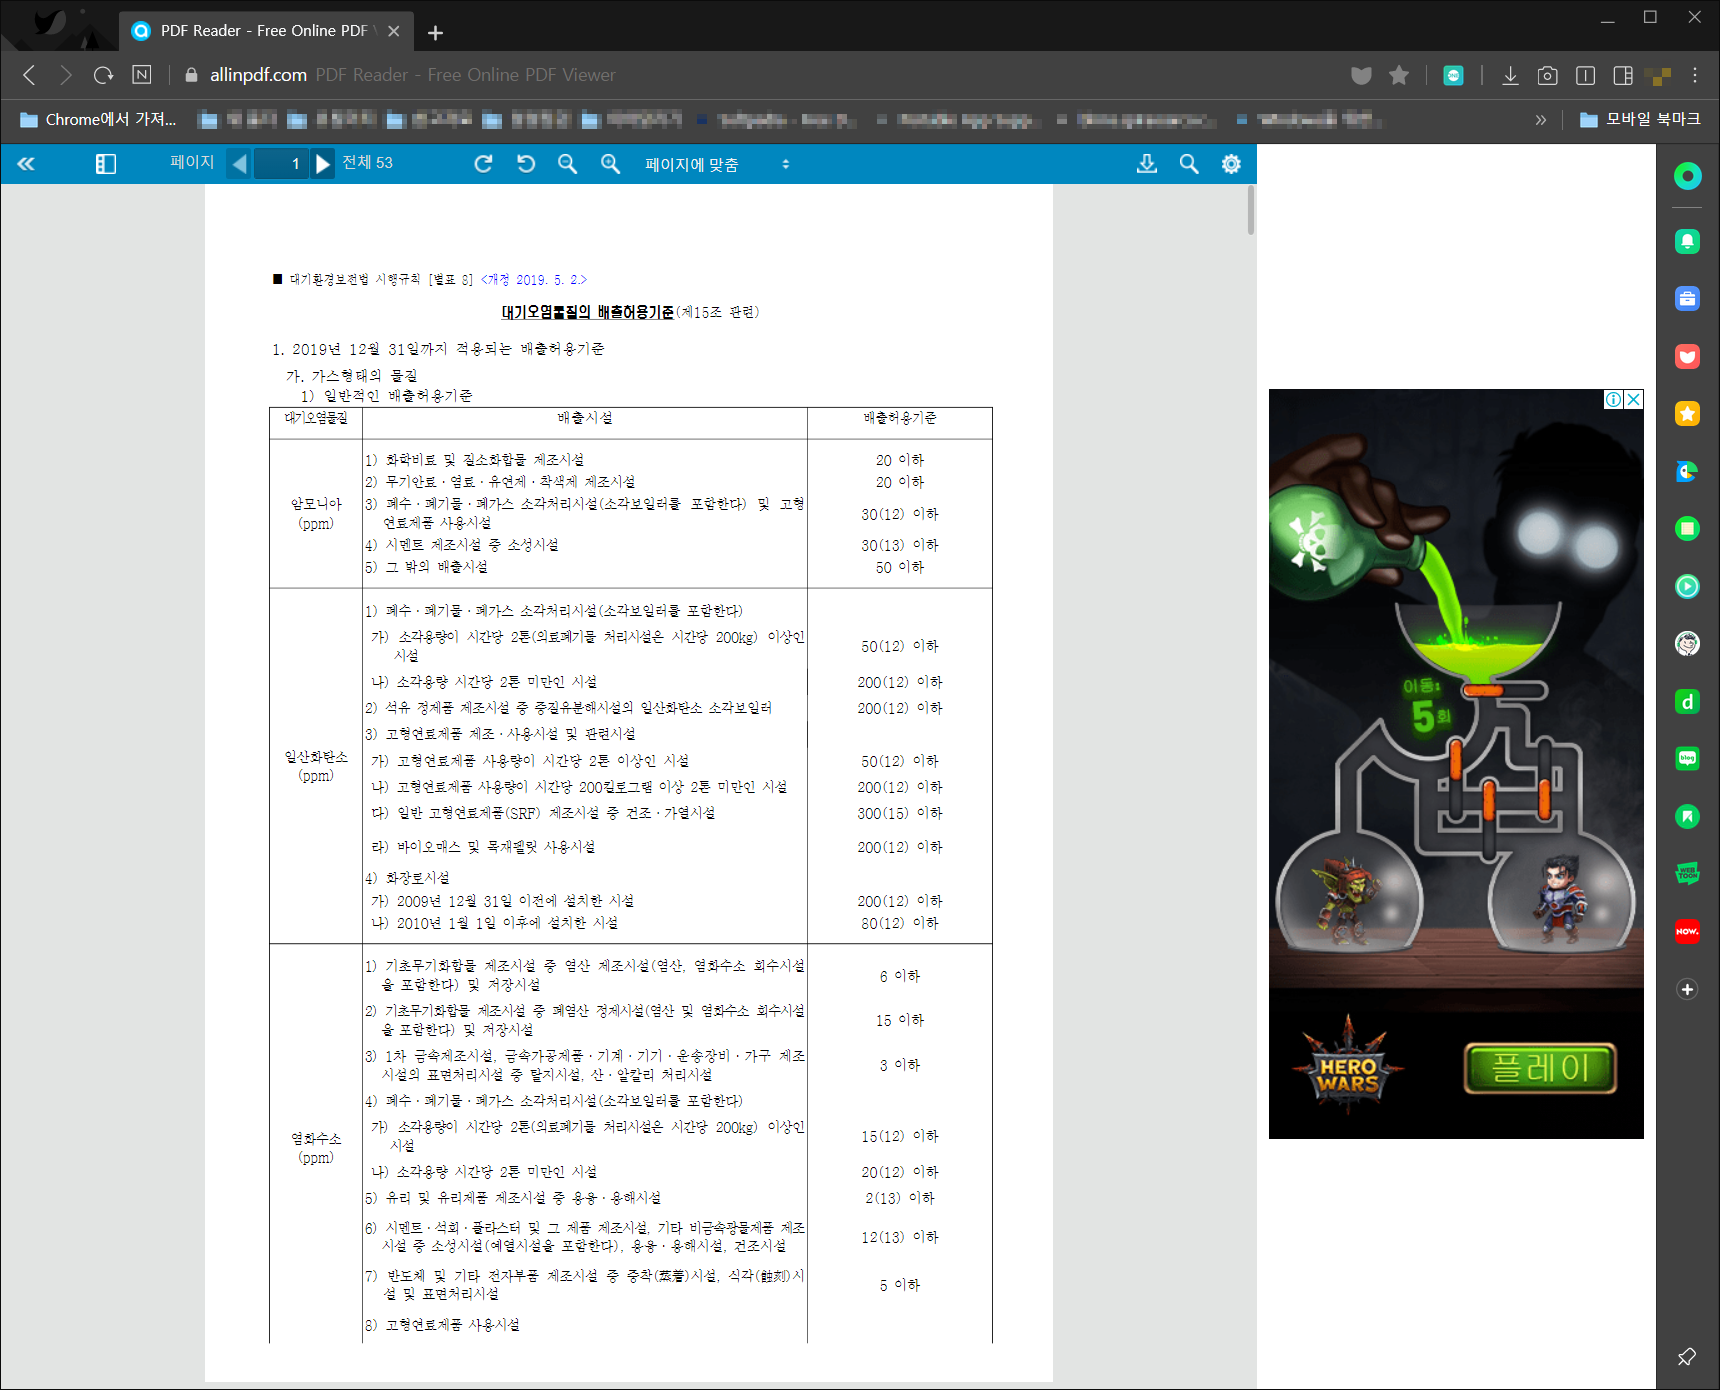Open the '페이지에 맞춤' zoom dropdown

click(x=717, y=164)
